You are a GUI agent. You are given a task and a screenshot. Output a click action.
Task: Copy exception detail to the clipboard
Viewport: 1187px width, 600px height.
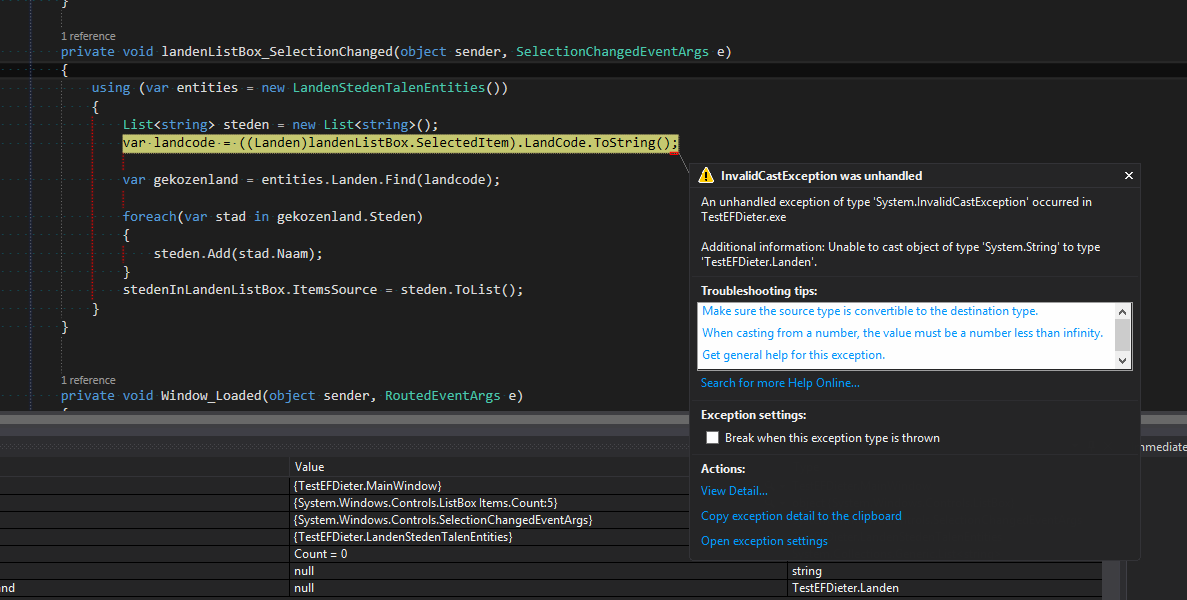[x=801, y=516]
